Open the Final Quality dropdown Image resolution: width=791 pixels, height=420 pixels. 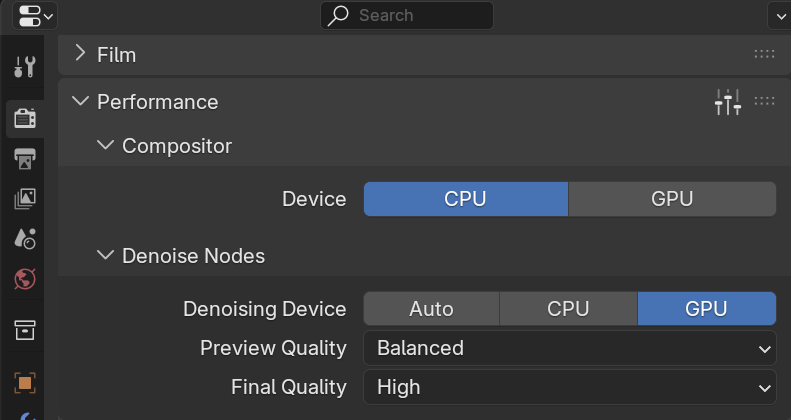pos(569,387)
